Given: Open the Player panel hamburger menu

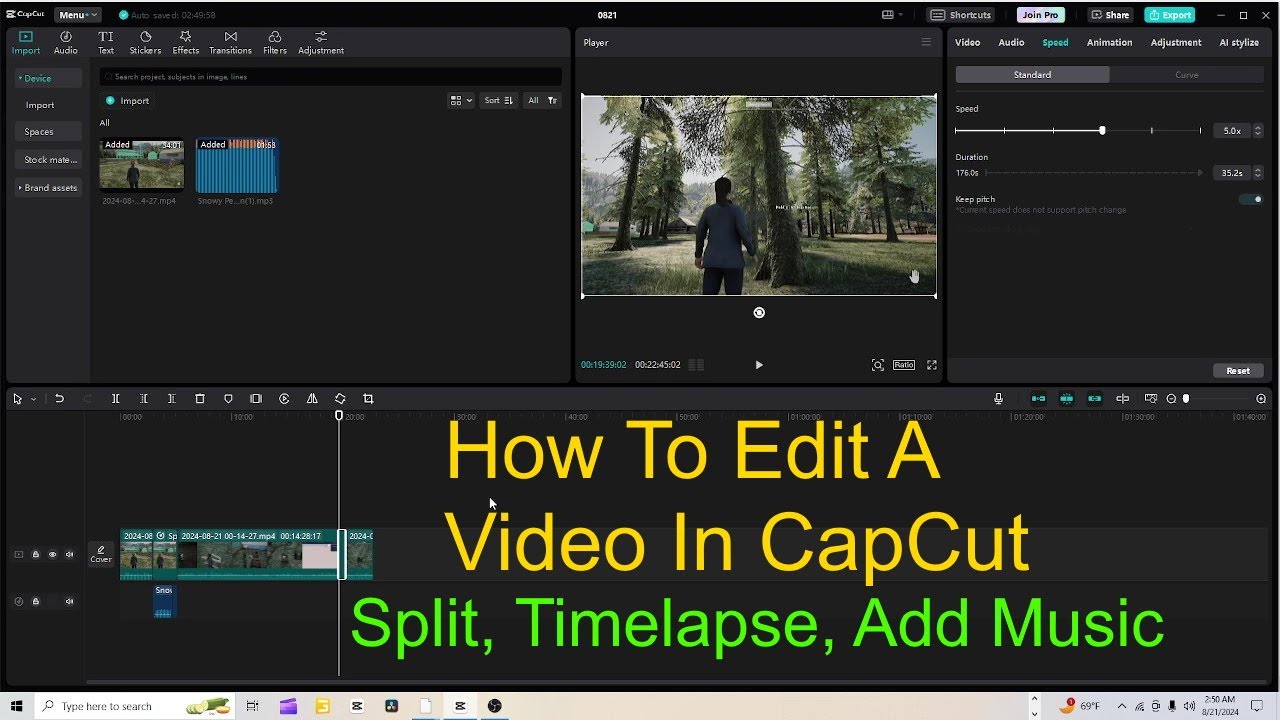Looking at the screenshot, I should coord(926,42).
